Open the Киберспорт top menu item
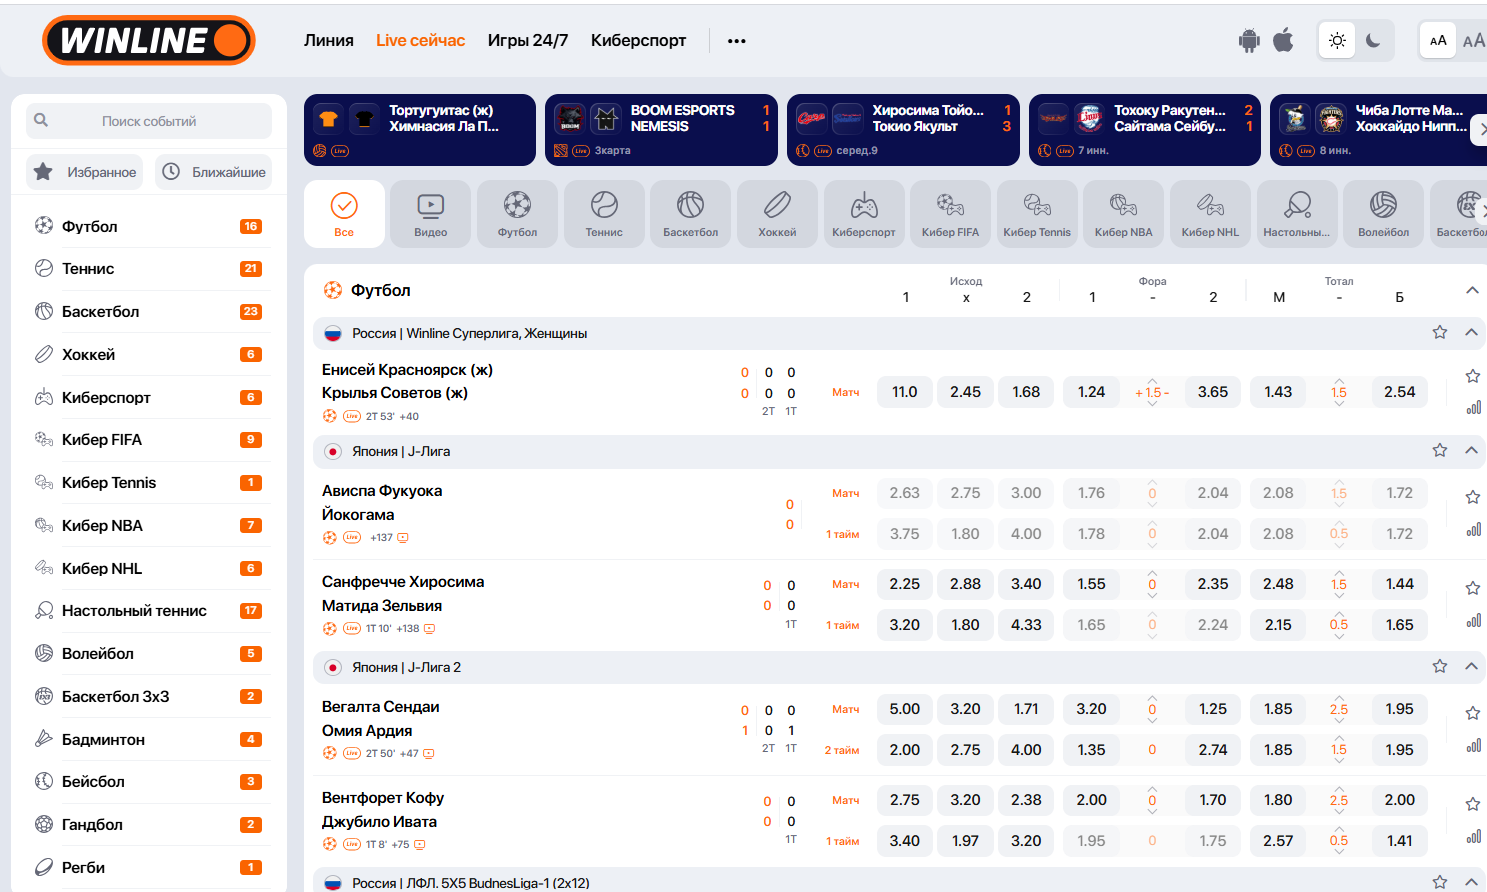Viewport: 1487px width, 892px height. [x=638, y=41]
